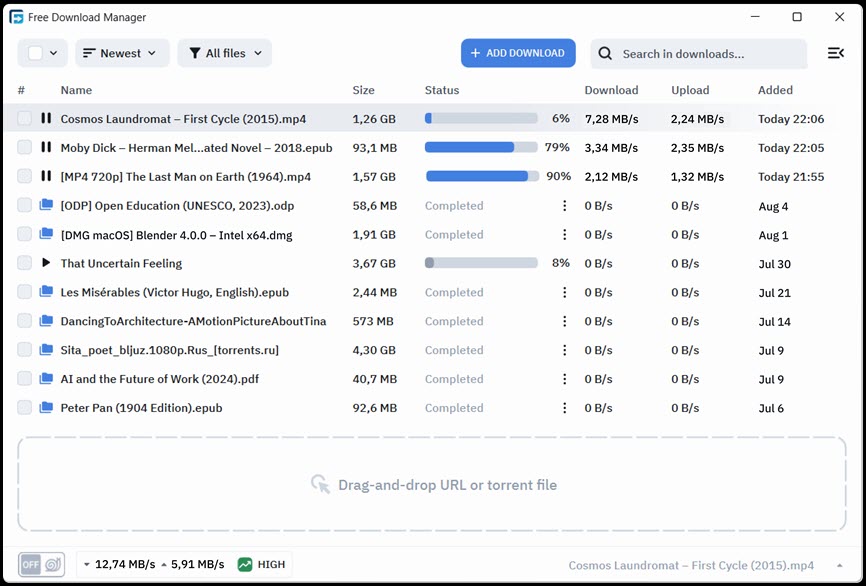Expand the select-all checkbox dropdown arrow

click(54, 53)
